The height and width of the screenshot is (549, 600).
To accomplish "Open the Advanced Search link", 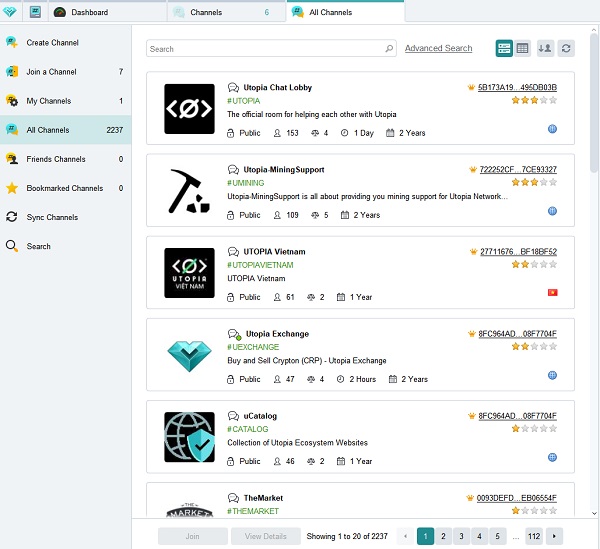I will tap(439, 48).
